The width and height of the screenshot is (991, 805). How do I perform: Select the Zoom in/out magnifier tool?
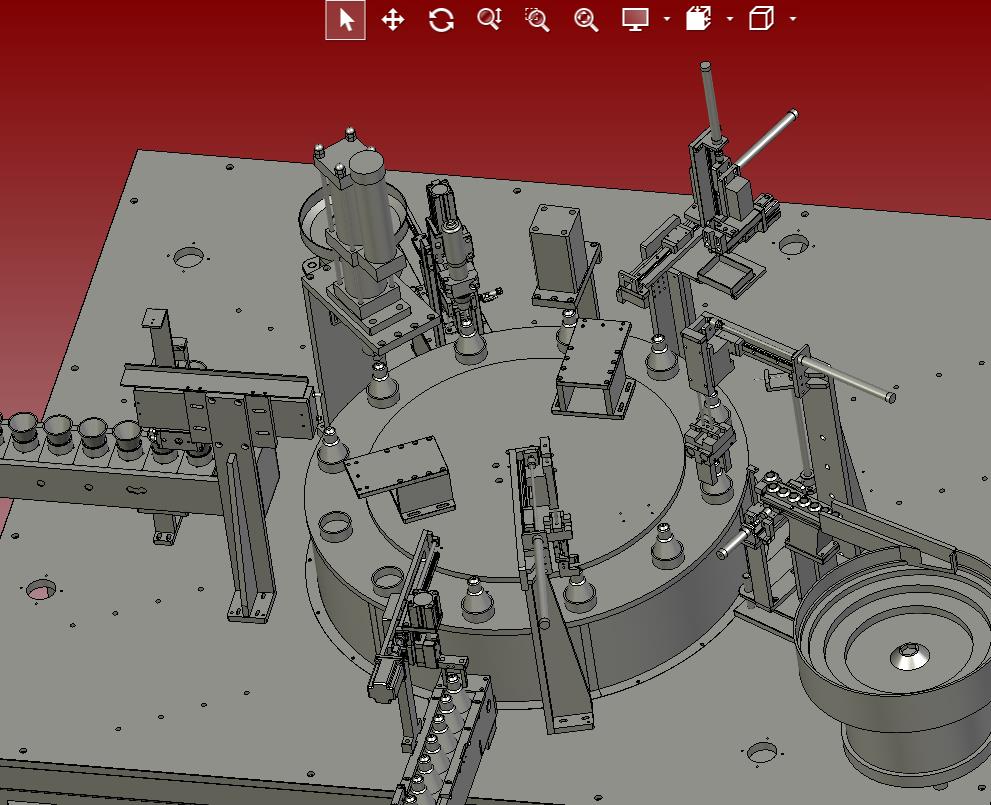coord(489,20)
